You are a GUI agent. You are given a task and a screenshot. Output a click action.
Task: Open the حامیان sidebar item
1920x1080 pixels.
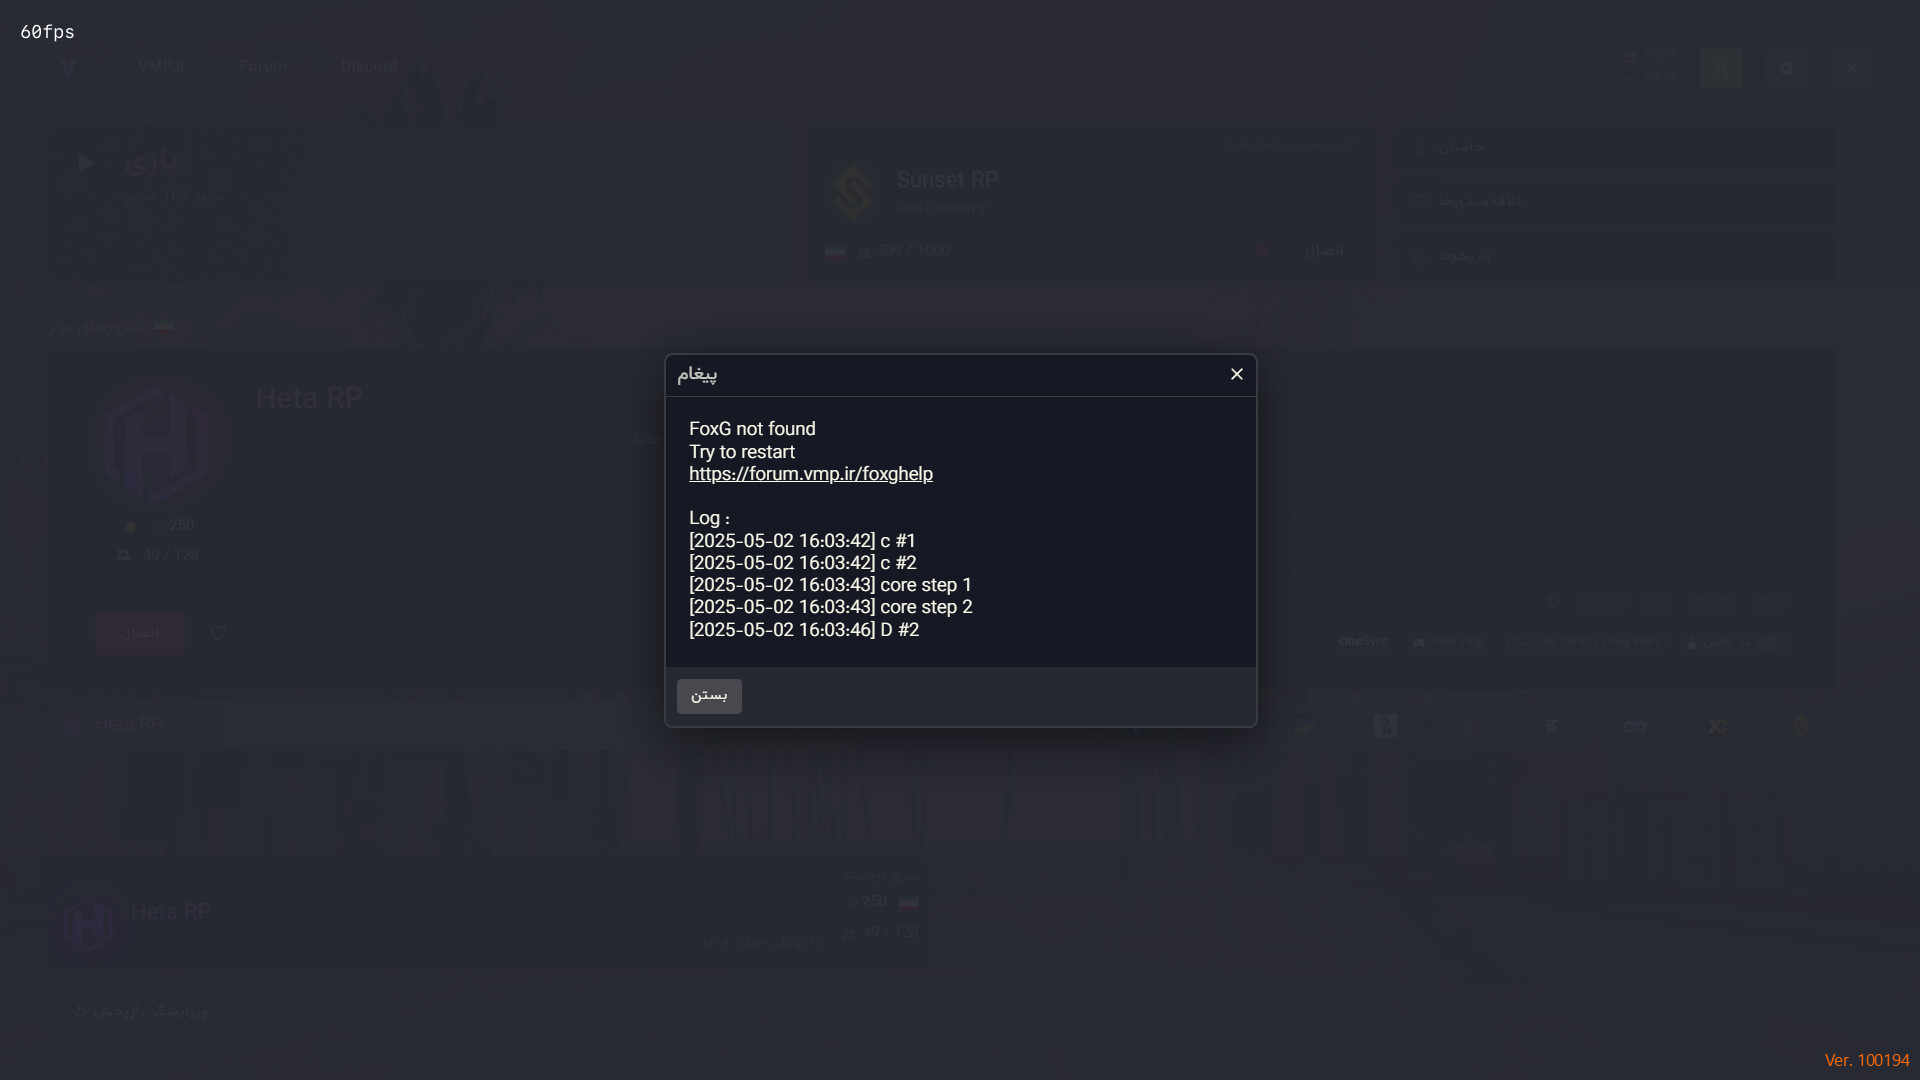click(x=1460, y=147)
